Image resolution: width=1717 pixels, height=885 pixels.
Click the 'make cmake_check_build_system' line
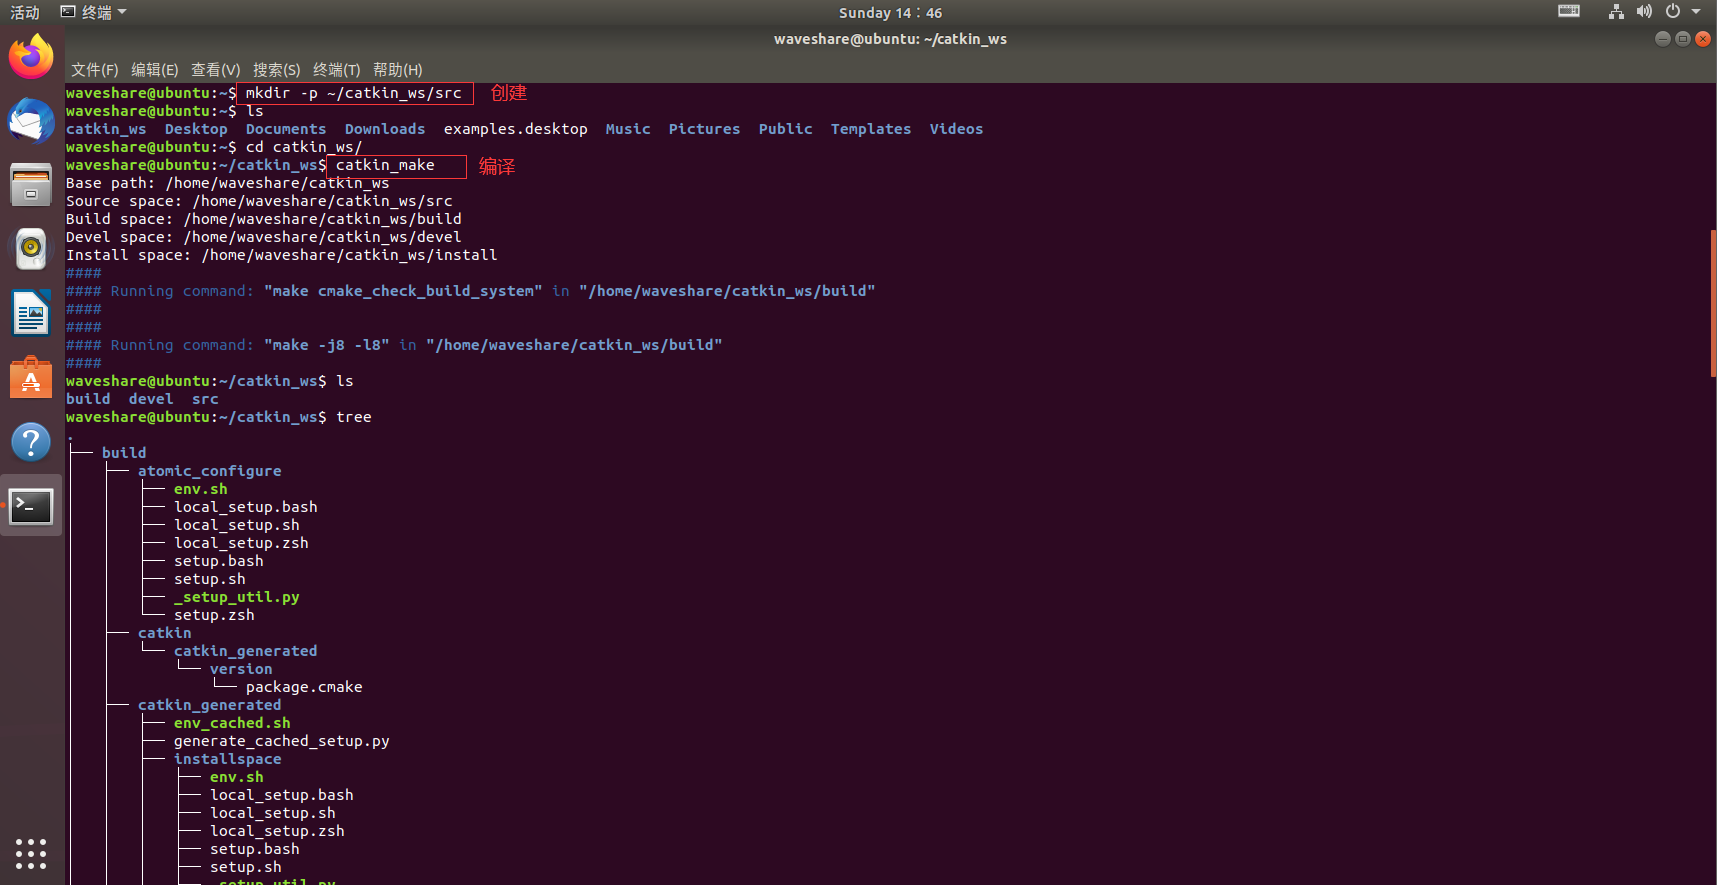(x=471, y=291)
